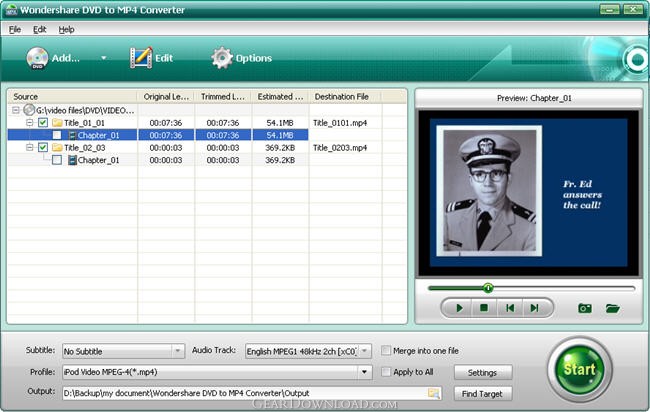Image resolution: width=650 pixels, height=412 pixels.
Task: Minimize the converter window
Action: pos(610,10)
